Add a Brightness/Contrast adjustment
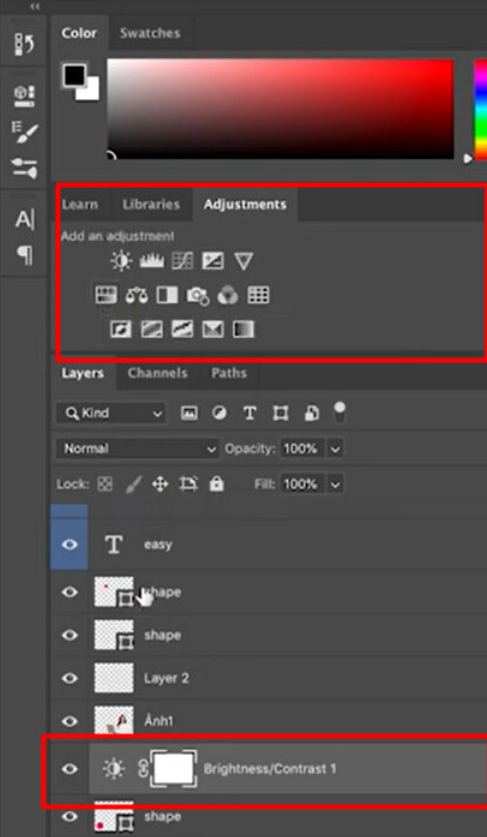The width and height of the screenshot is (487, 837). [x=121, y=261]
